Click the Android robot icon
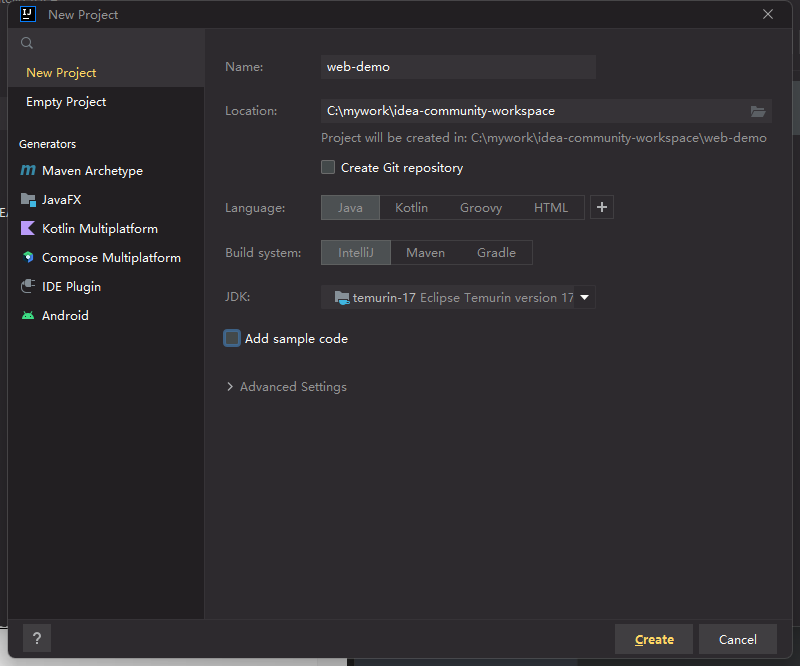 click(28, 315)
